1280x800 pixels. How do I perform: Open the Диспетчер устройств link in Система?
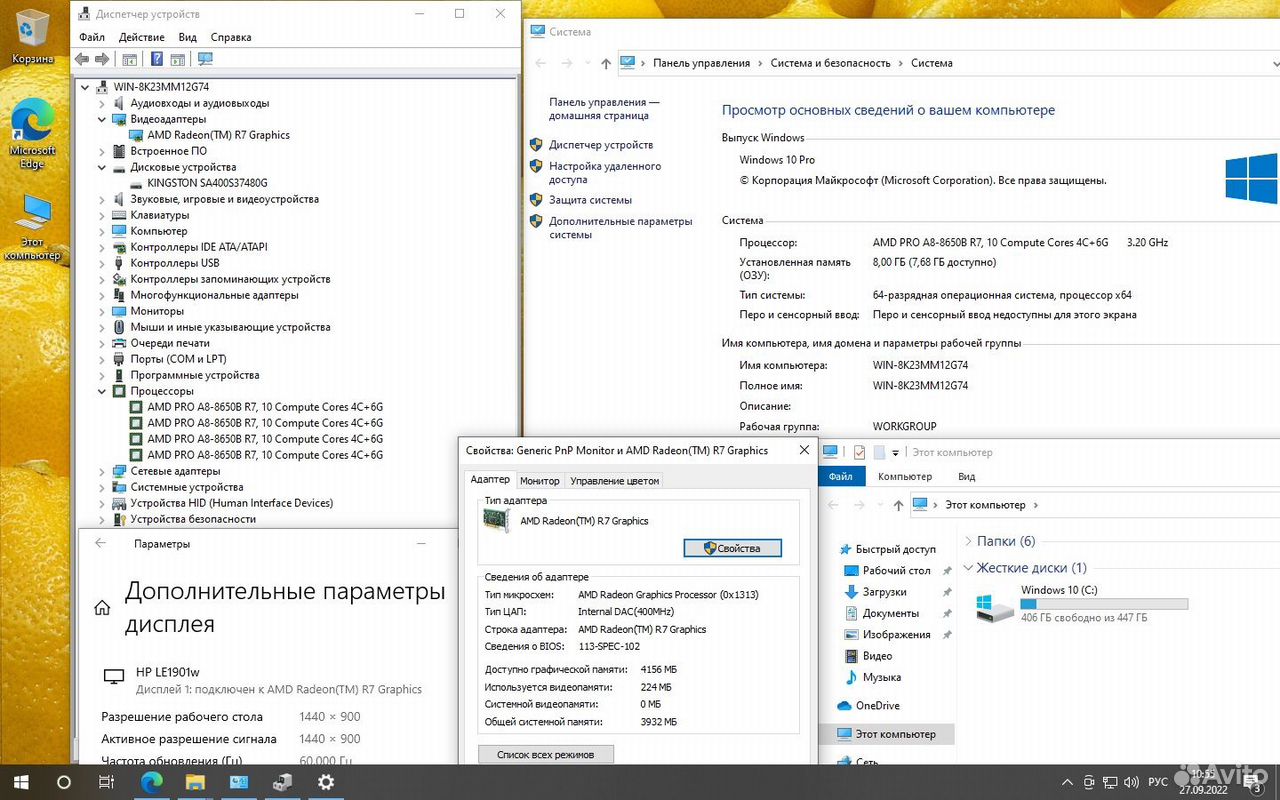coord(601,145)
